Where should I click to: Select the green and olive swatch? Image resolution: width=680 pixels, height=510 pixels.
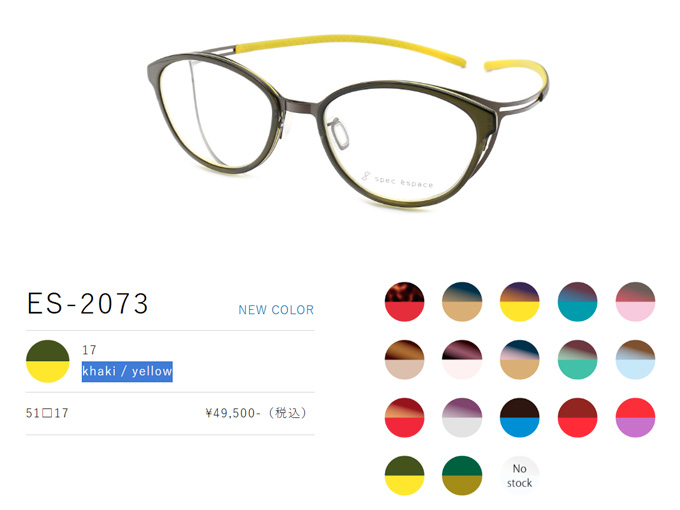coord(462,475)
